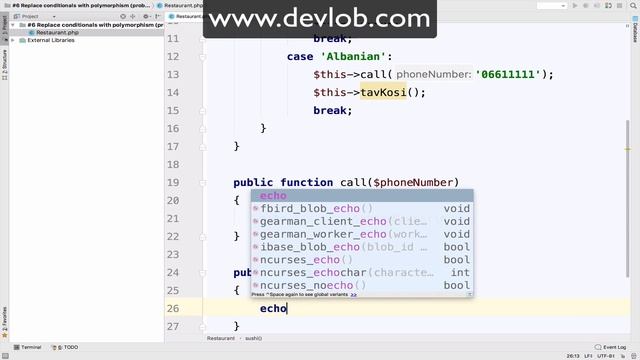
Task: Expand the External Libraries node
Action: [x=13, y=40]
